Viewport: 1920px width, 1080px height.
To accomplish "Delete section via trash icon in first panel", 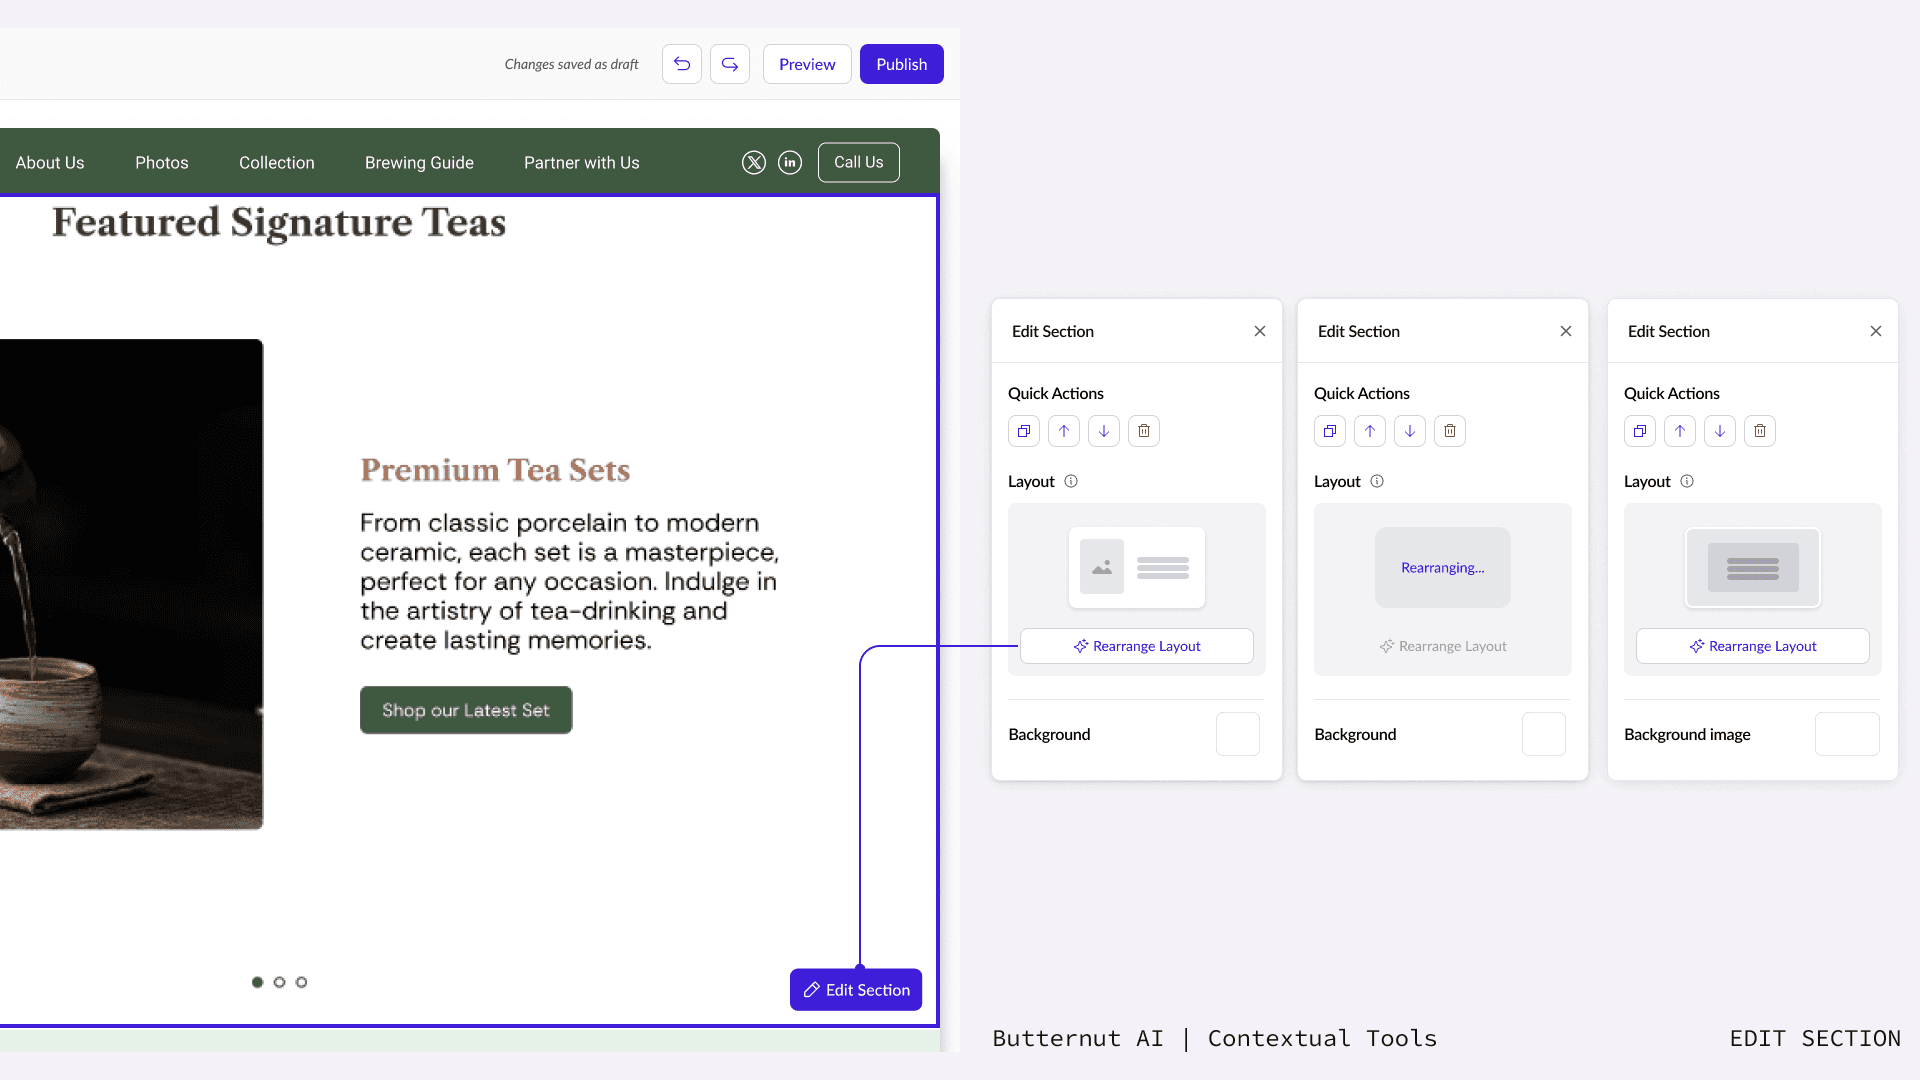I will (x=1144, y=431).
